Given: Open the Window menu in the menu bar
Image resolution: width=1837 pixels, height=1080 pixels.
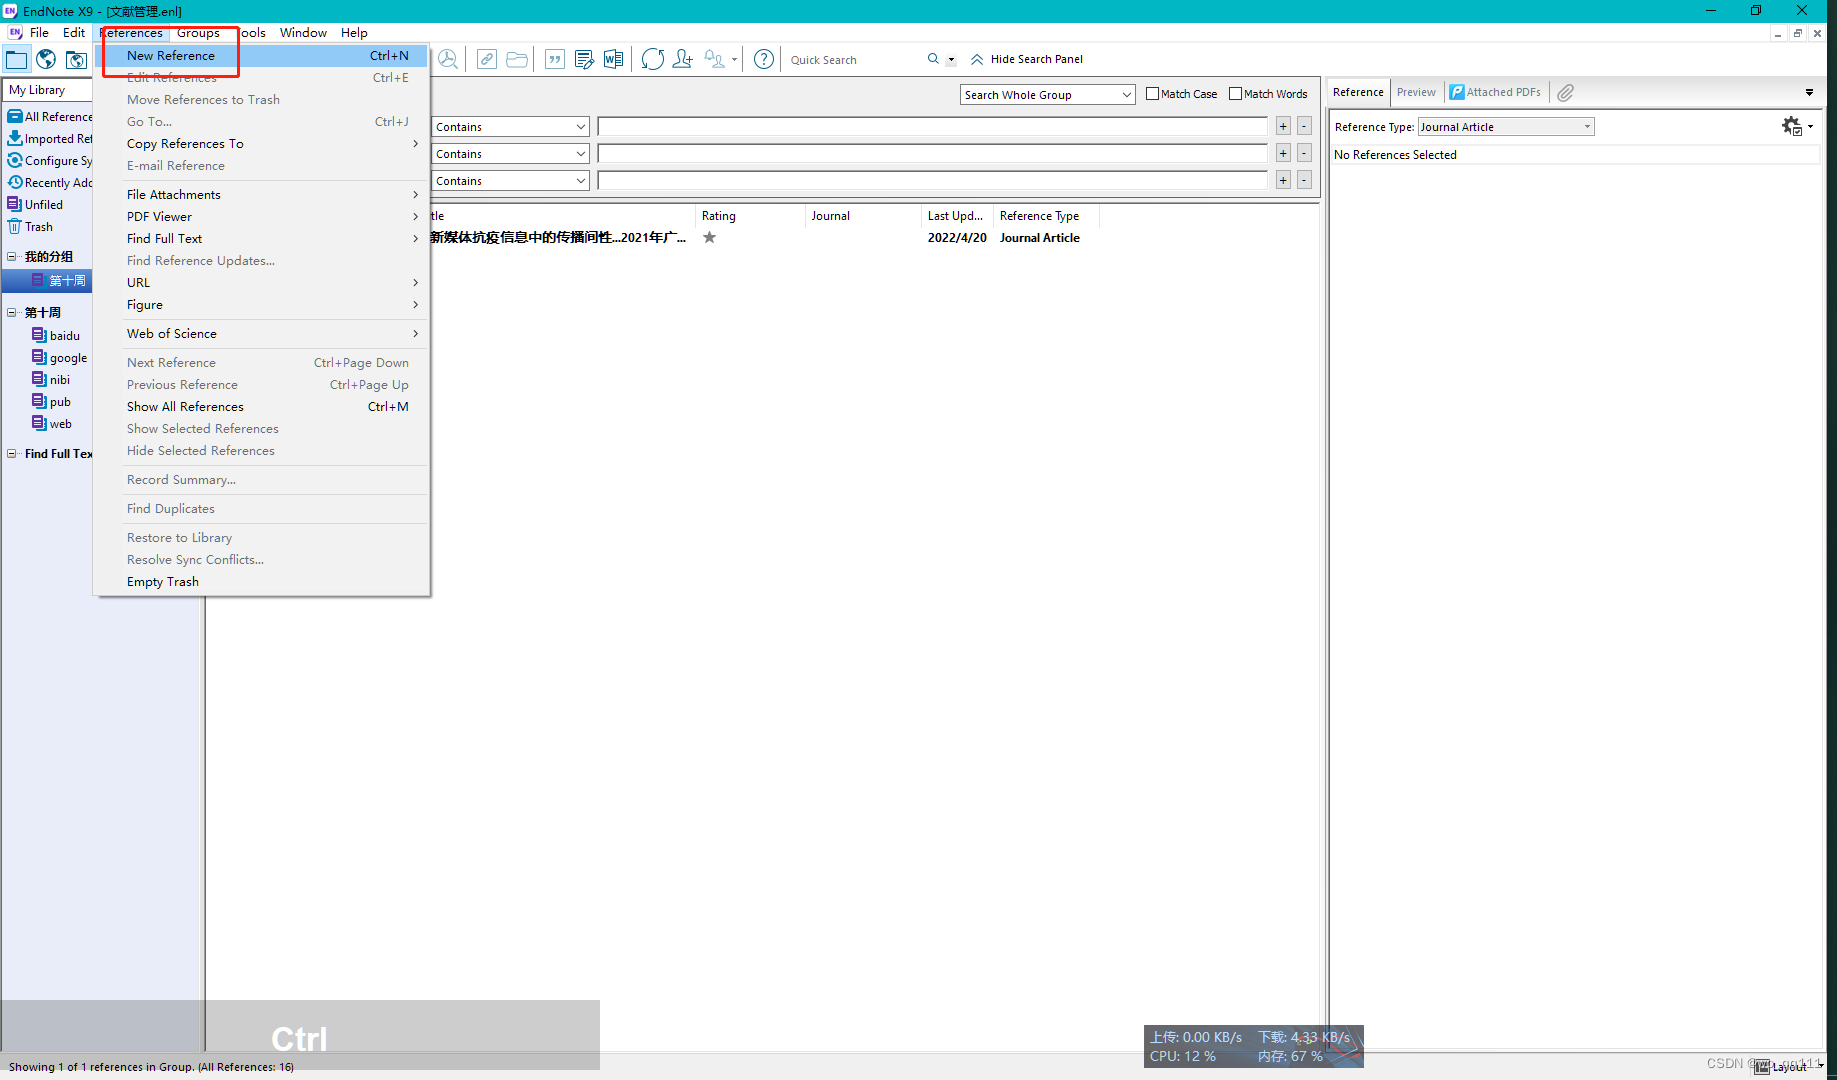Looking at the screenshot, I should [x=303, y=33].
